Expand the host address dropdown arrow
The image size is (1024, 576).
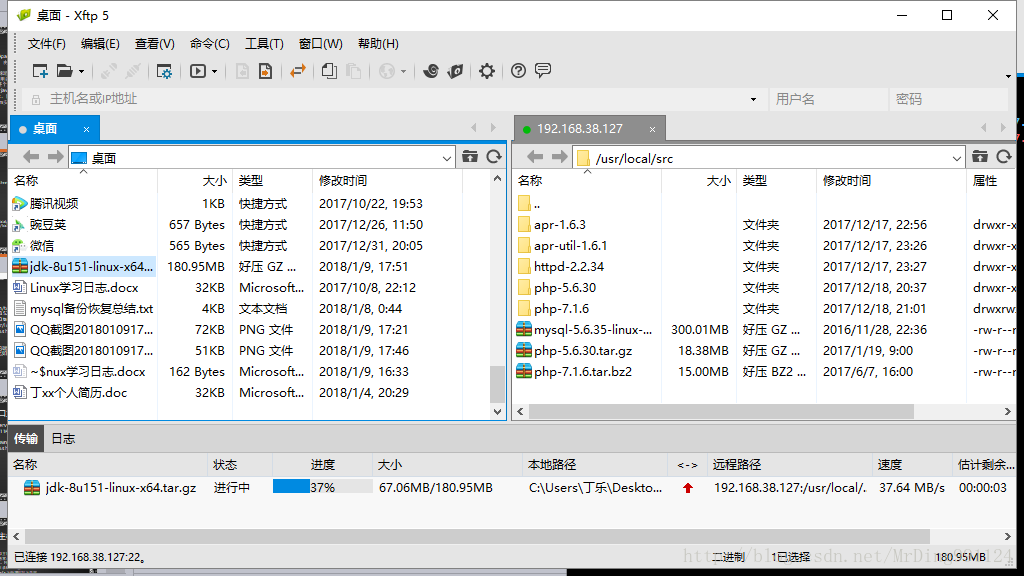click(x=753, y=99)
